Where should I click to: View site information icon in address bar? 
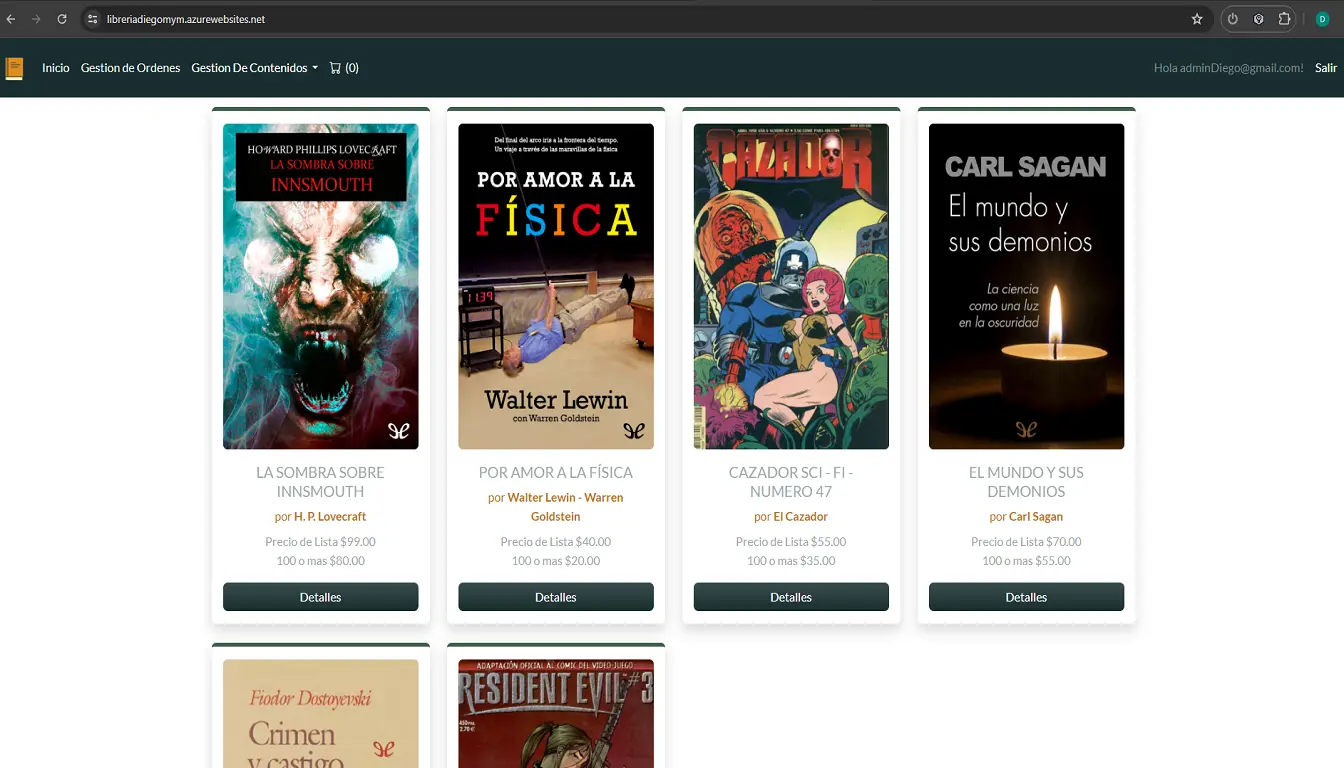tap(92, 19)
